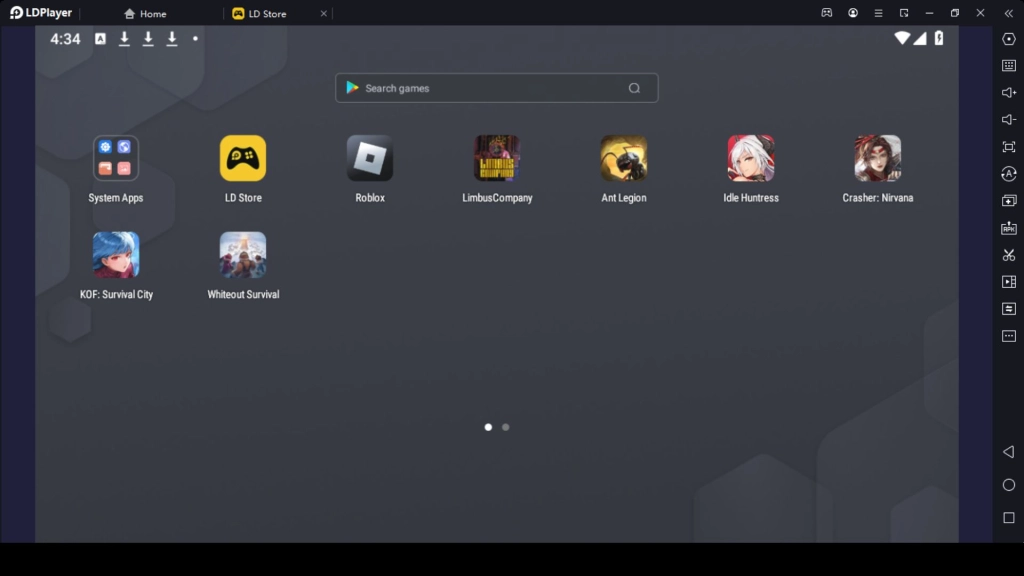Show more tools ellipsis icon
The width and height of the screenshot is (1024, 576).
click(x=1009, y=336)
